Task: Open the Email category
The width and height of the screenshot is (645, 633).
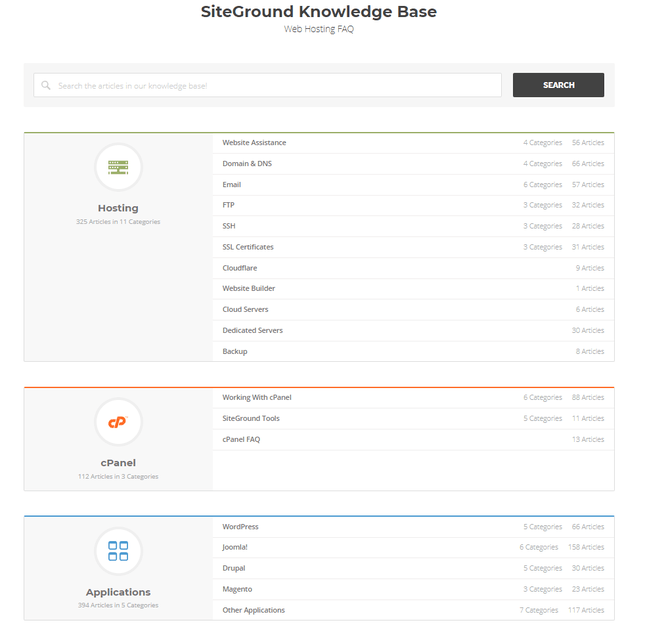Action: [232, 185]
